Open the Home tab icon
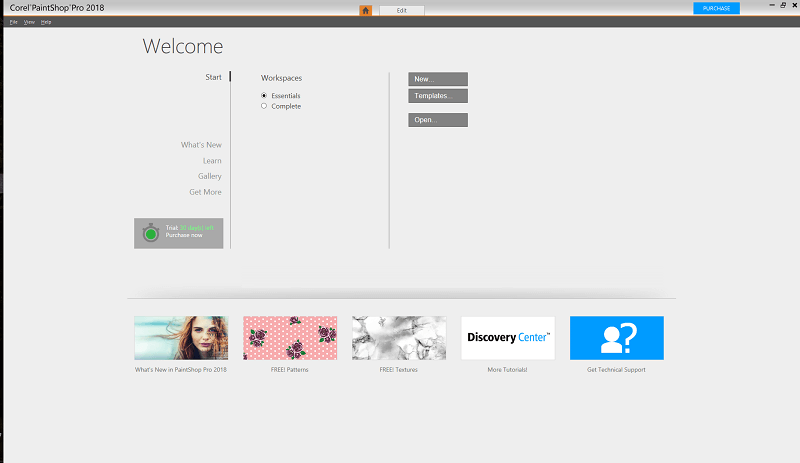Image resolution: width=800 pixels, height=463 pixels. tap(365, 10)
